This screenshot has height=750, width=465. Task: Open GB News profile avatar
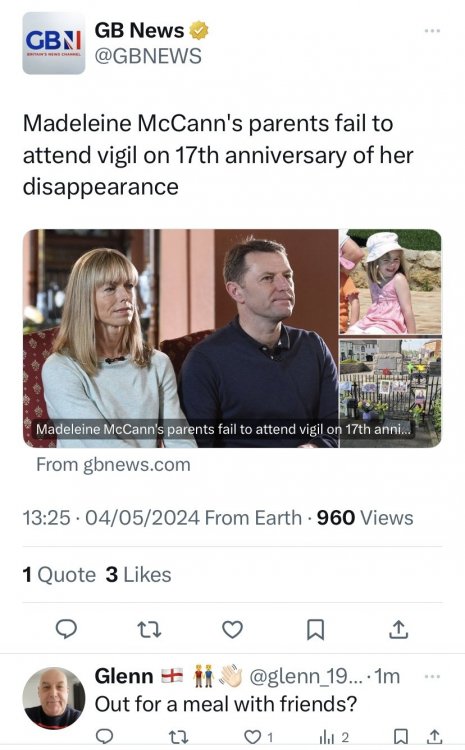click(54, 43)
